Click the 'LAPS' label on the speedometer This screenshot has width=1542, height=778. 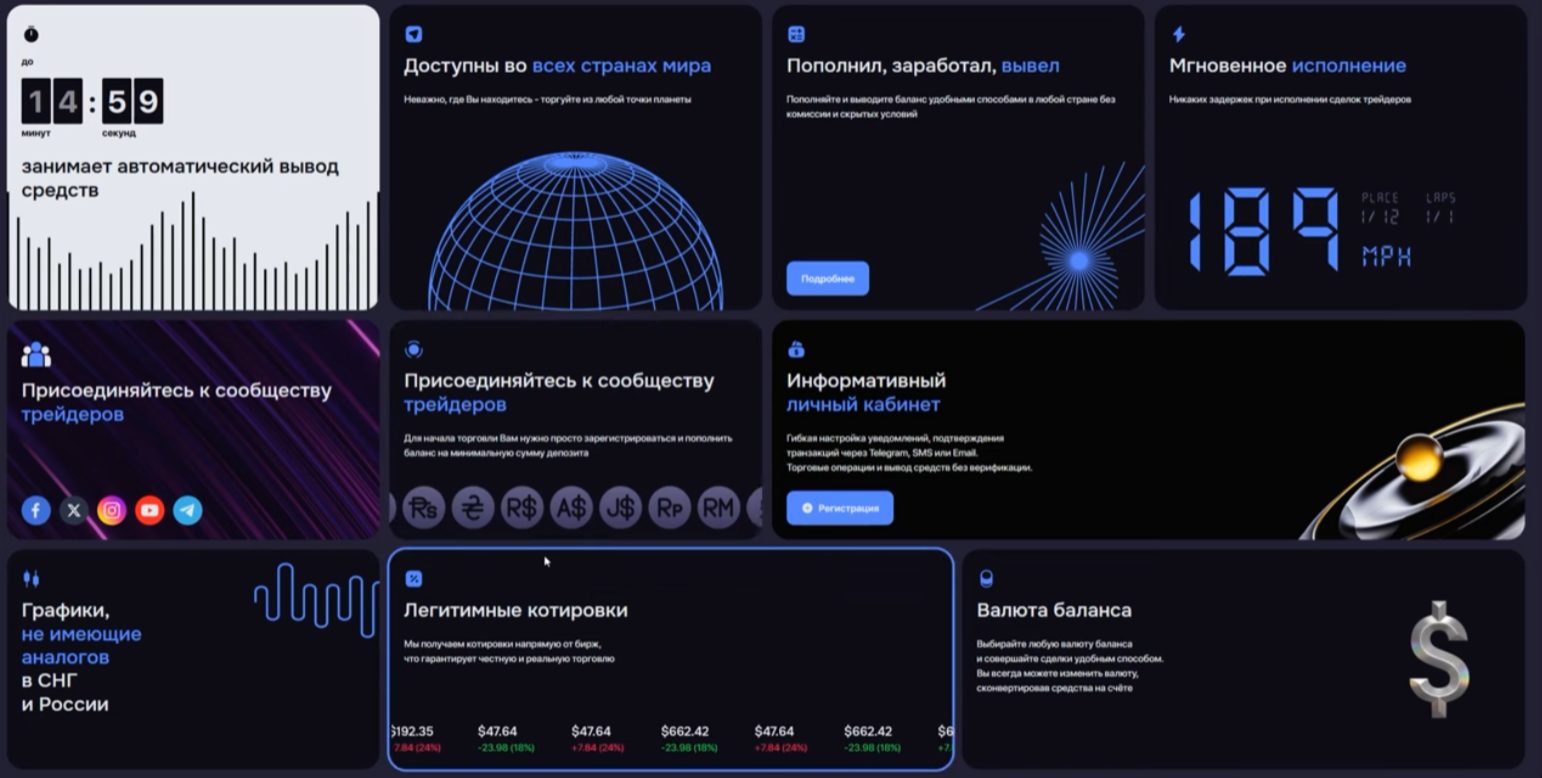[1440, 198]
